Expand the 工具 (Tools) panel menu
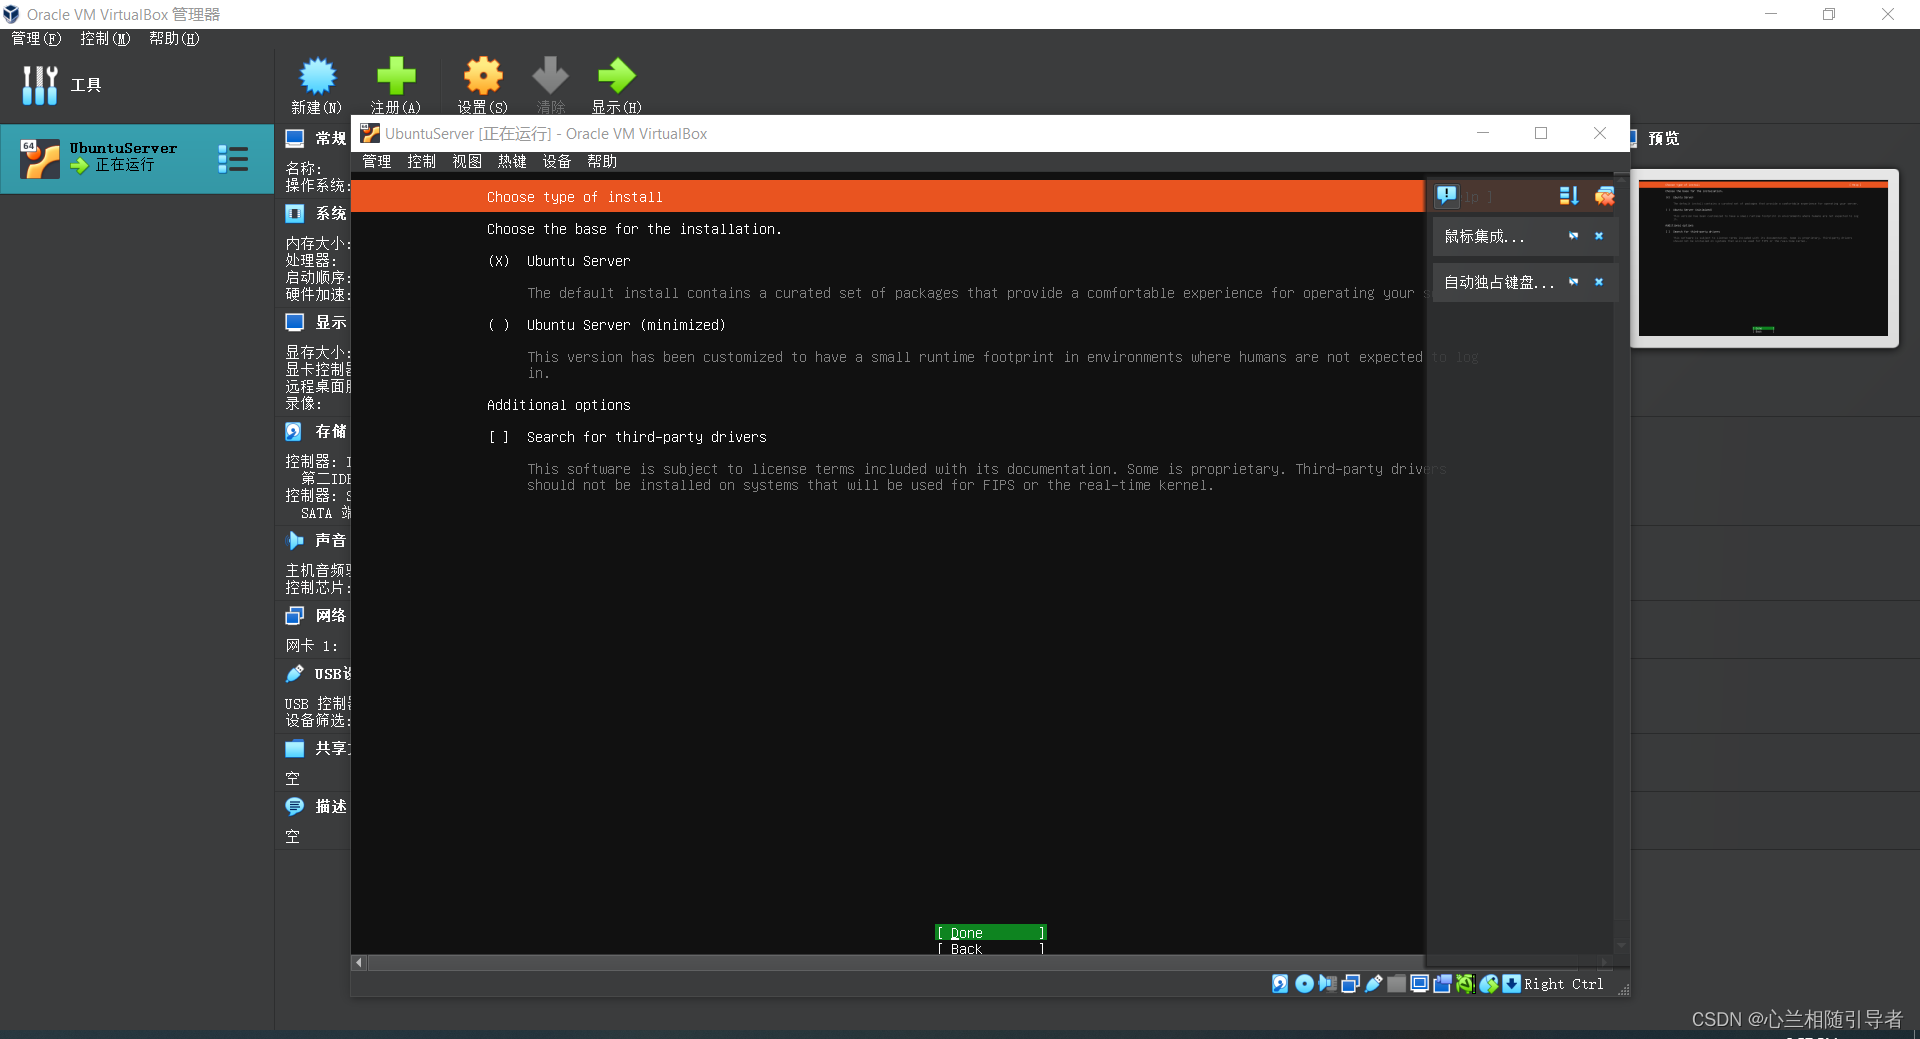This screenshot has width=1920, height=1039. click(x=40, y=85)
